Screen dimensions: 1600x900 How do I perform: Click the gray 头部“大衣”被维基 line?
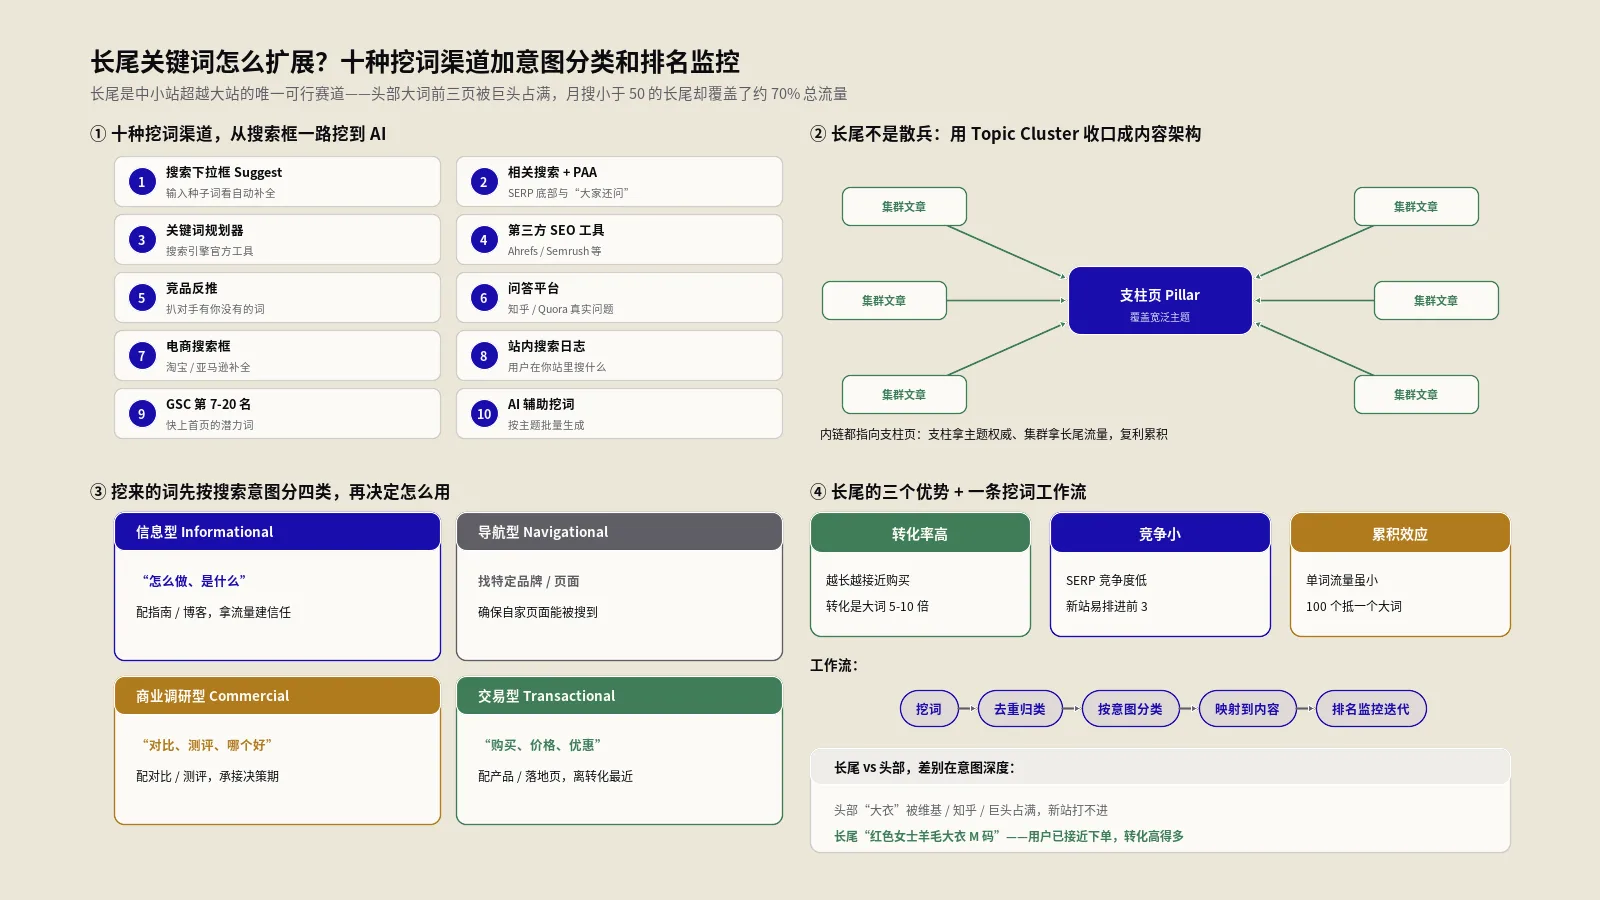(971, 810)
